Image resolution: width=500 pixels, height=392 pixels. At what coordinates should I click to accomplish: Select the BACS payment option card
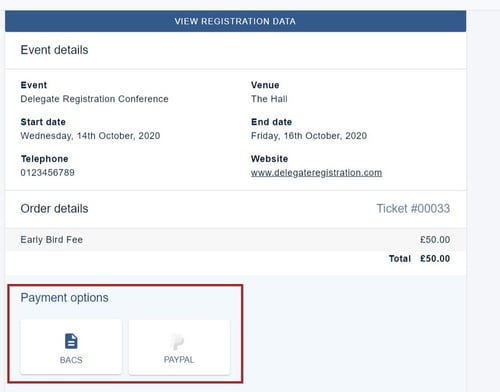(71, 347)
